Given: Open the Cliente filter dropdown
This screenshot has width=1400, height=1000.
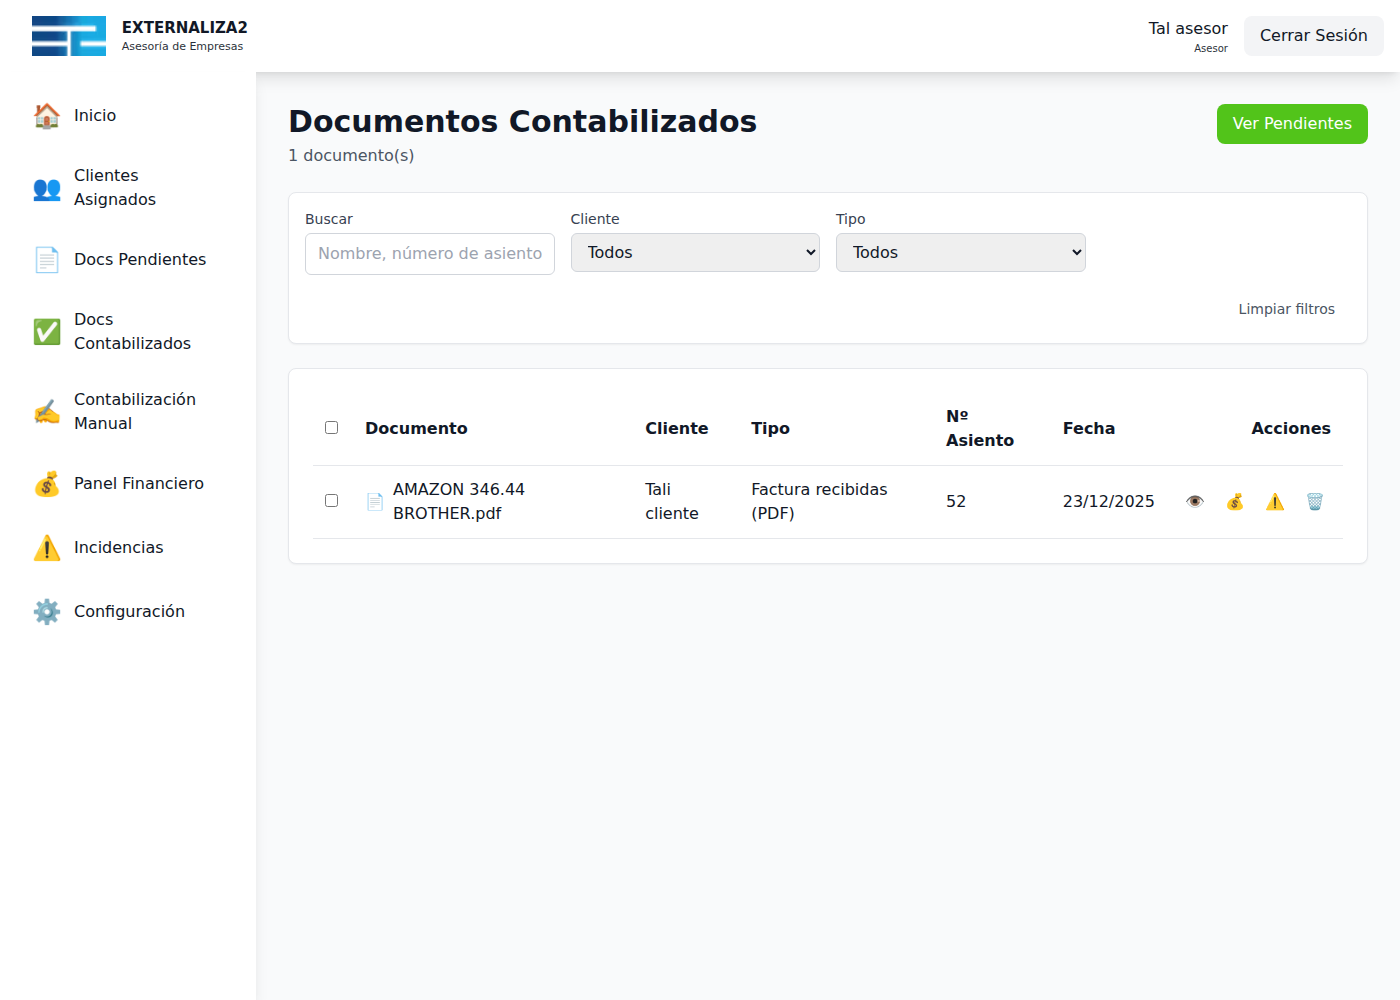Looking at the screenshot, I should coord(695,253).
